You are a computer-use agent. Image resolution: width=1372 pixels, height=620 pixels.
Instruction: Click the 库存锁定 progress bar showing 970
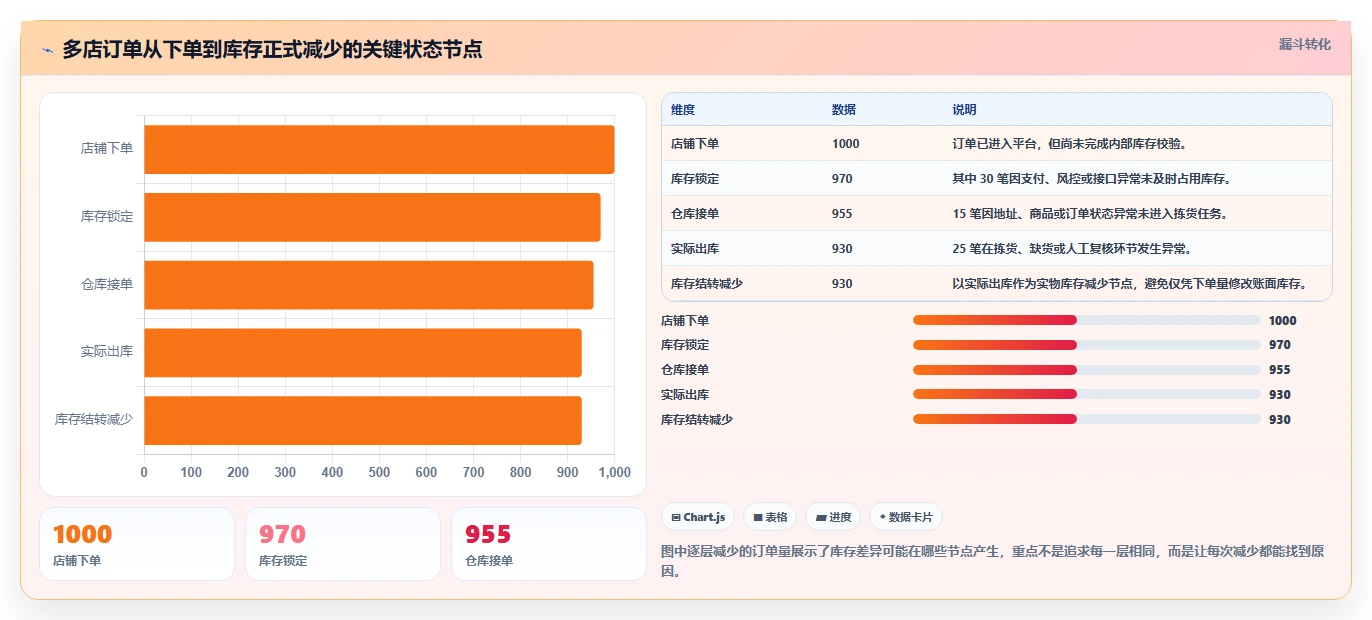1086,345
